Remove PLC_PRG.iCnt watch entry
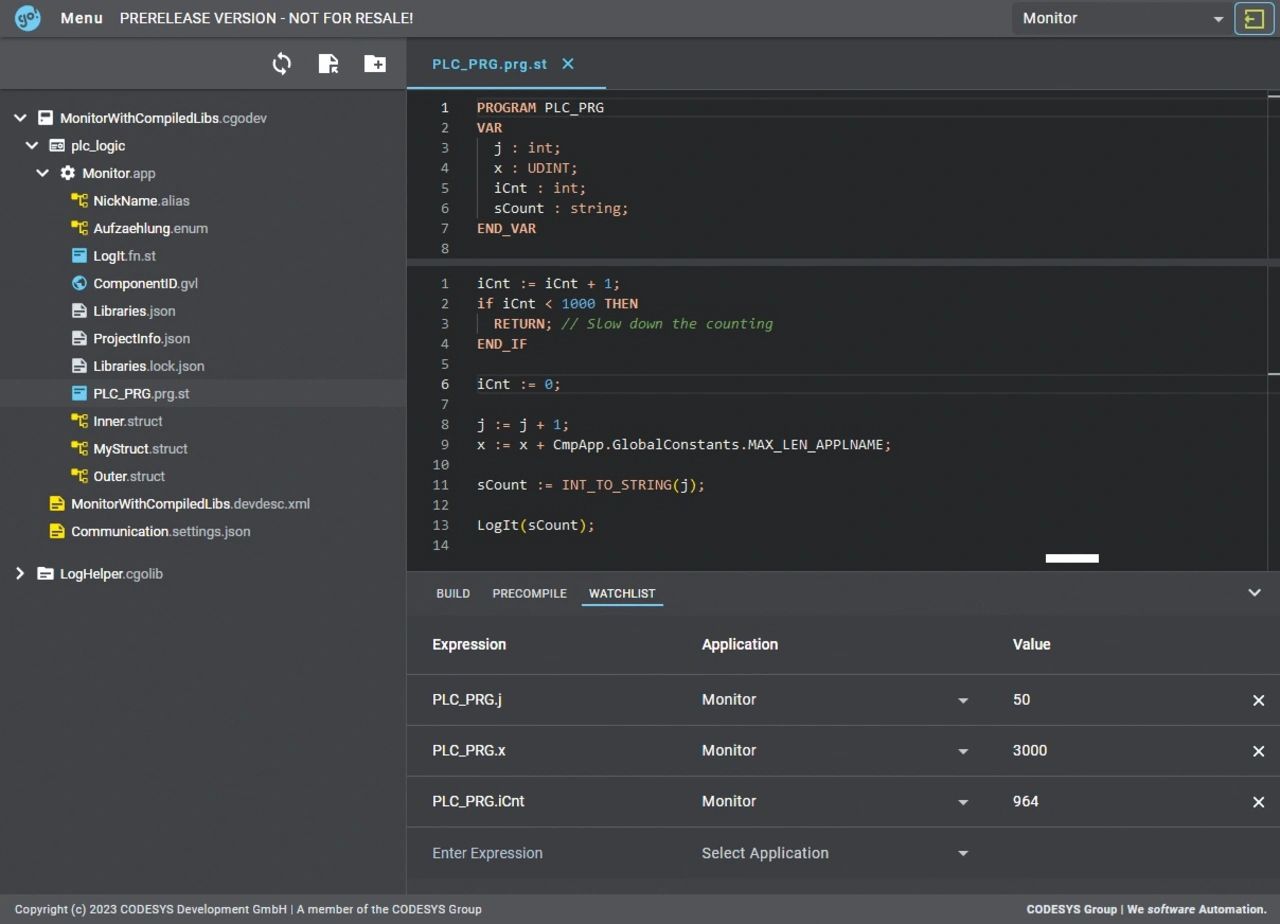The width and height of the screenshot is (1280, 924). pos(1258,802)
